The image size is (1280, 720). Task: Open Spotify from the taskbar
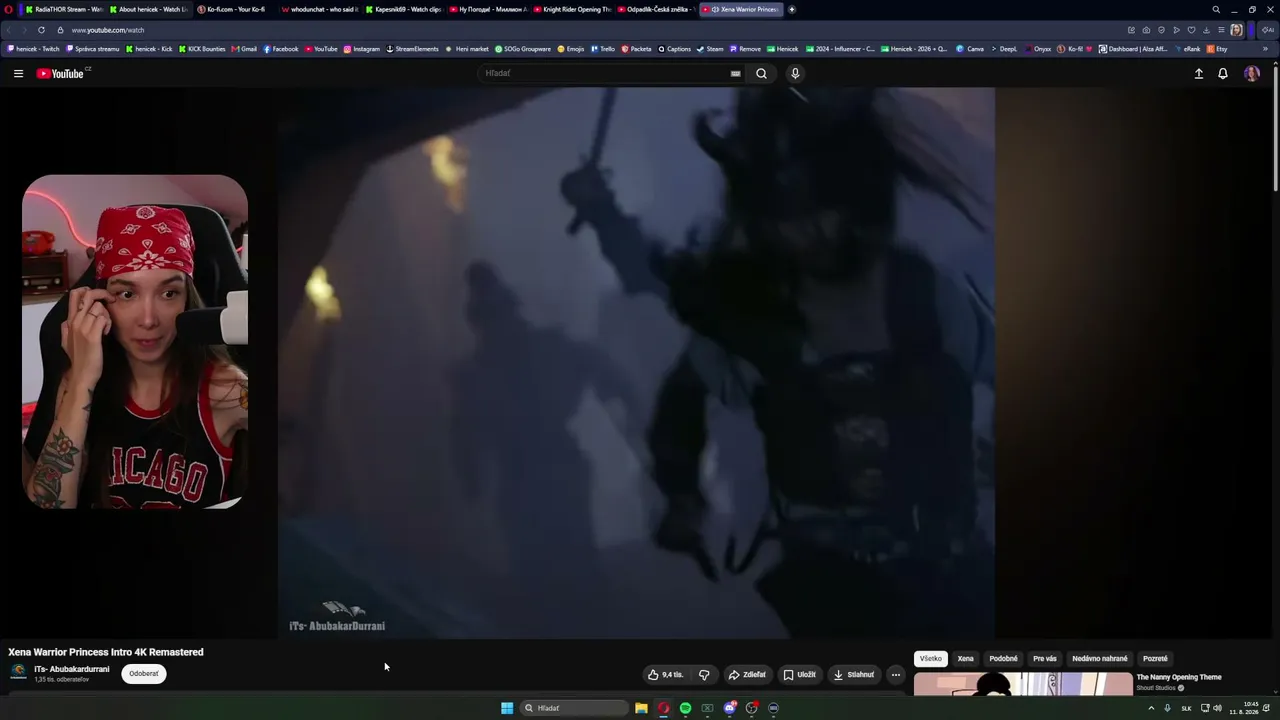click(x=685, y=708)
